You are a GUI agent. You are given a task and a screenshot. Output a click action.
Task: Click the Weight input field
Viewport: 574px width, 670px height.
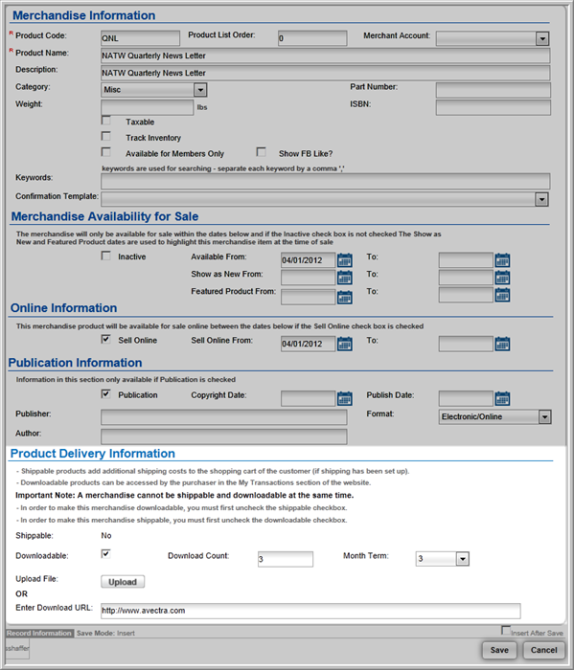point(147,107)
